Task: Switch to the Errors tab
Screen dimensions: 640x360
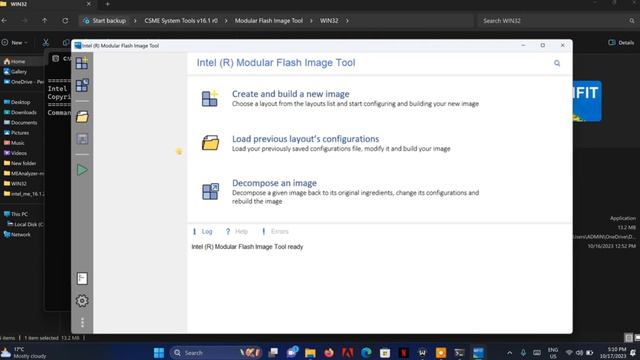Action: pos(275,231)
